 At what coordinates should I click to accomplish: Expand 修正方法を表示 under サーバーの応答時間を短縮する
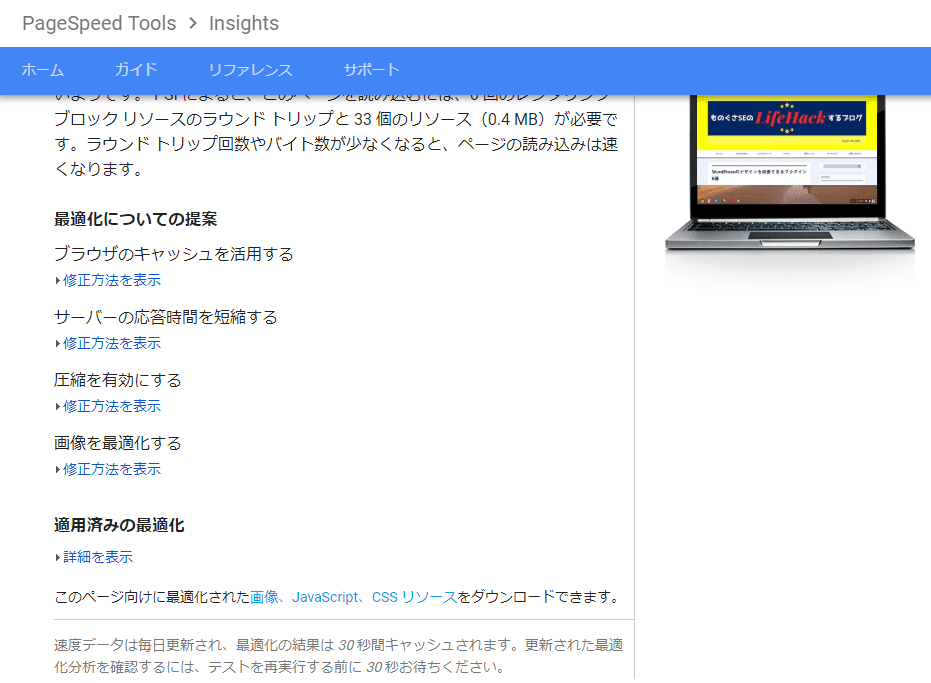(111, 343)
